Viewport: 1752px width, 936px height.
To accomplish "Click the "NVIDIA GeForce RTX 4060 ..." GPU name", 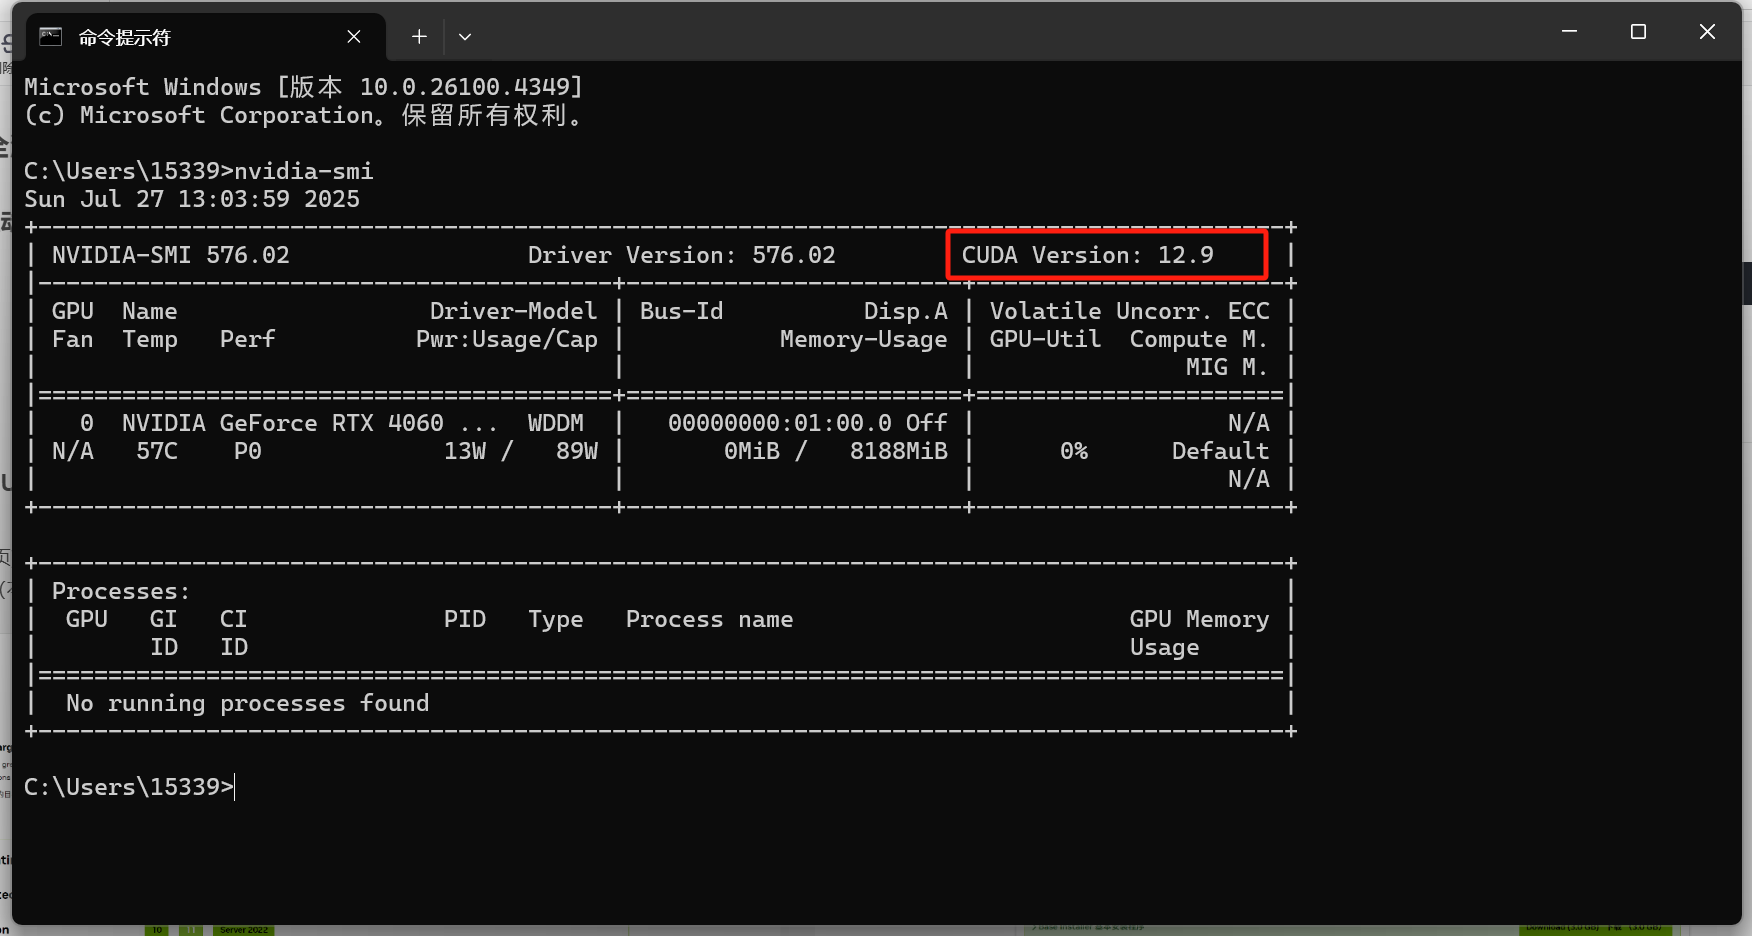I will click(x=309, y=423).
